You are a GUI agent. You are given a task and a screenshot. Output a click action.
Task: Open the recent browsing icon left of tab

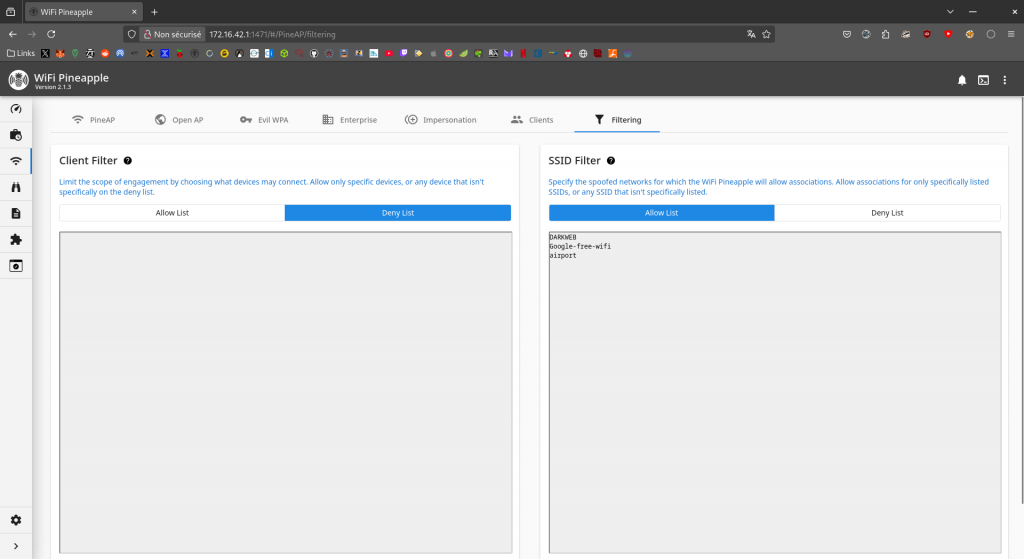click(x=10, y=12)
